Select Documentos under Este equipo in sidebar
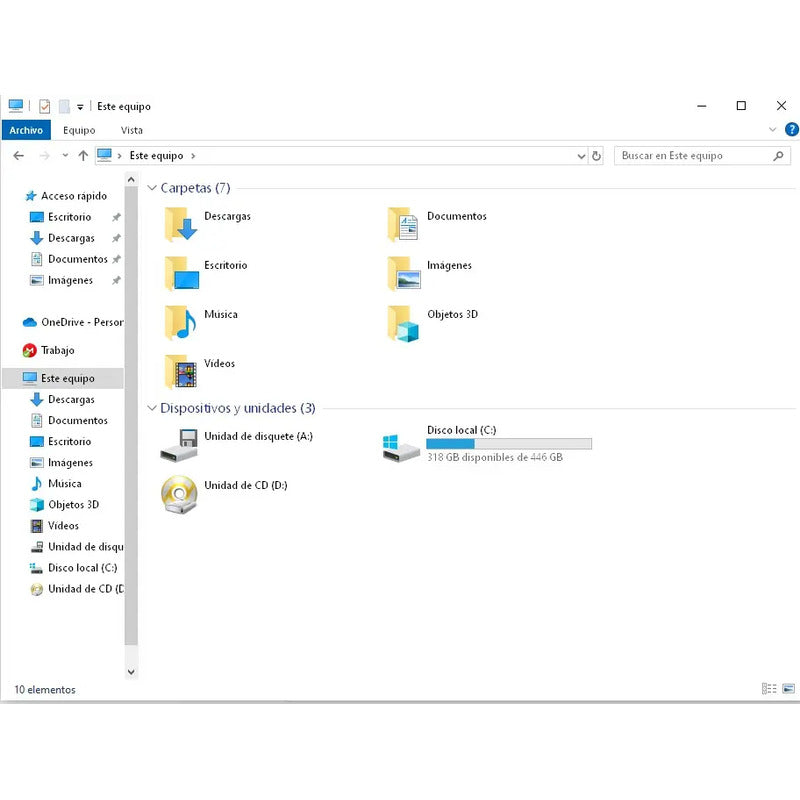Viewport: 800px width, 800px height. 78,420
